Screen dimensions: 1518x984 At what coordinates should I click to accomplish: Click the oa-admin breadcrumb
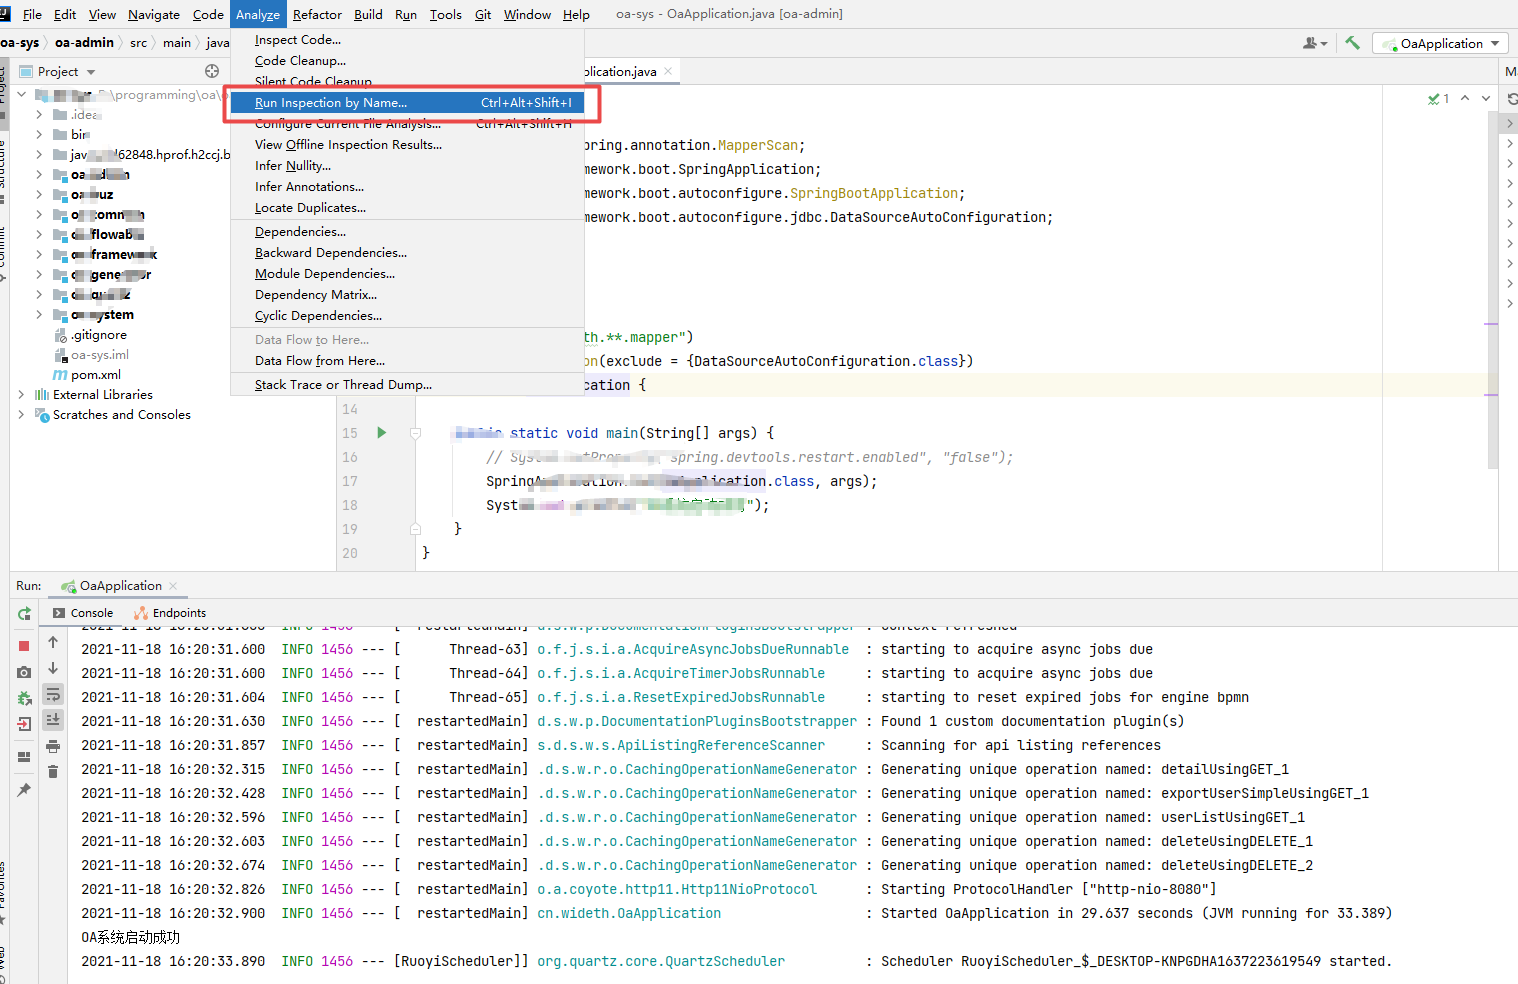click(x=84, y=43)
